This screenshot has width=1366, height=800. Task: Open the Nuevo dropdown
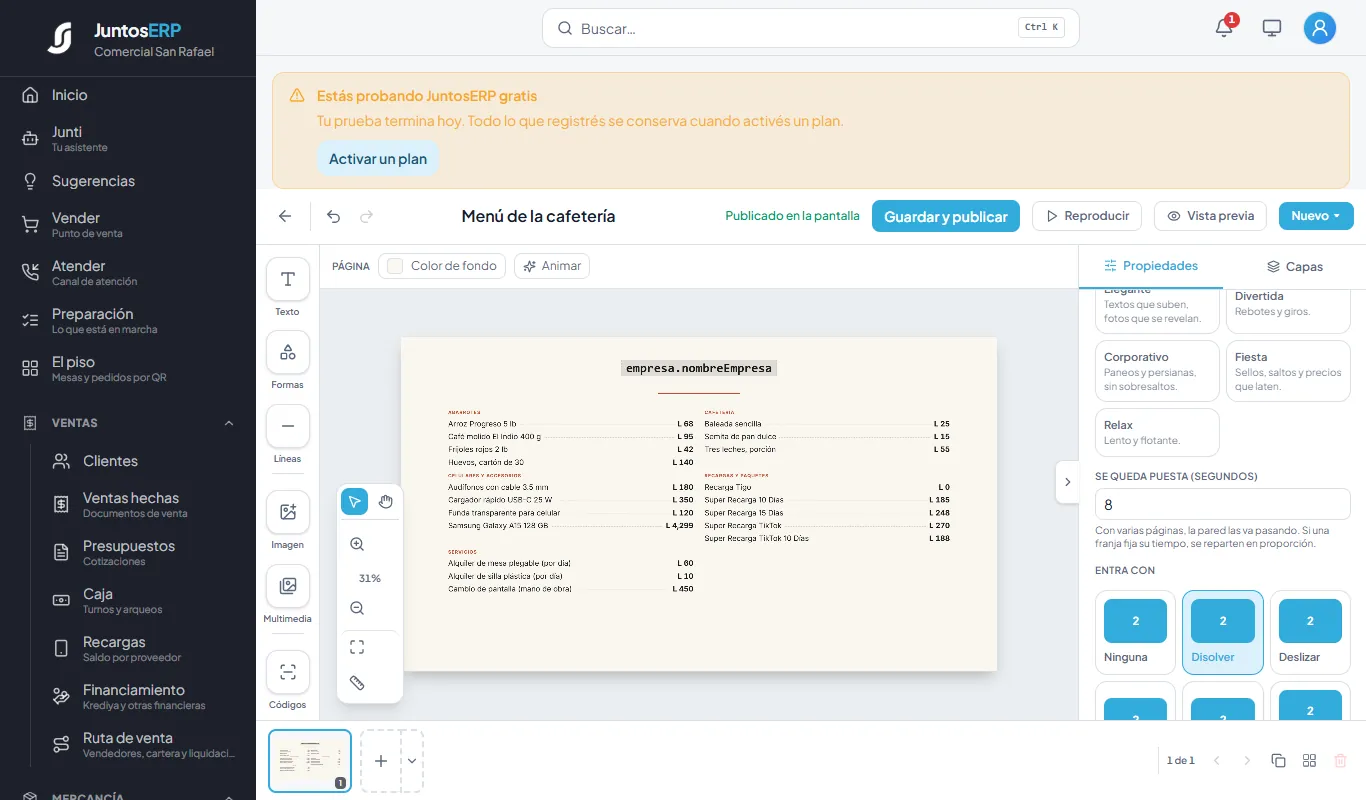pos(1316,216)
